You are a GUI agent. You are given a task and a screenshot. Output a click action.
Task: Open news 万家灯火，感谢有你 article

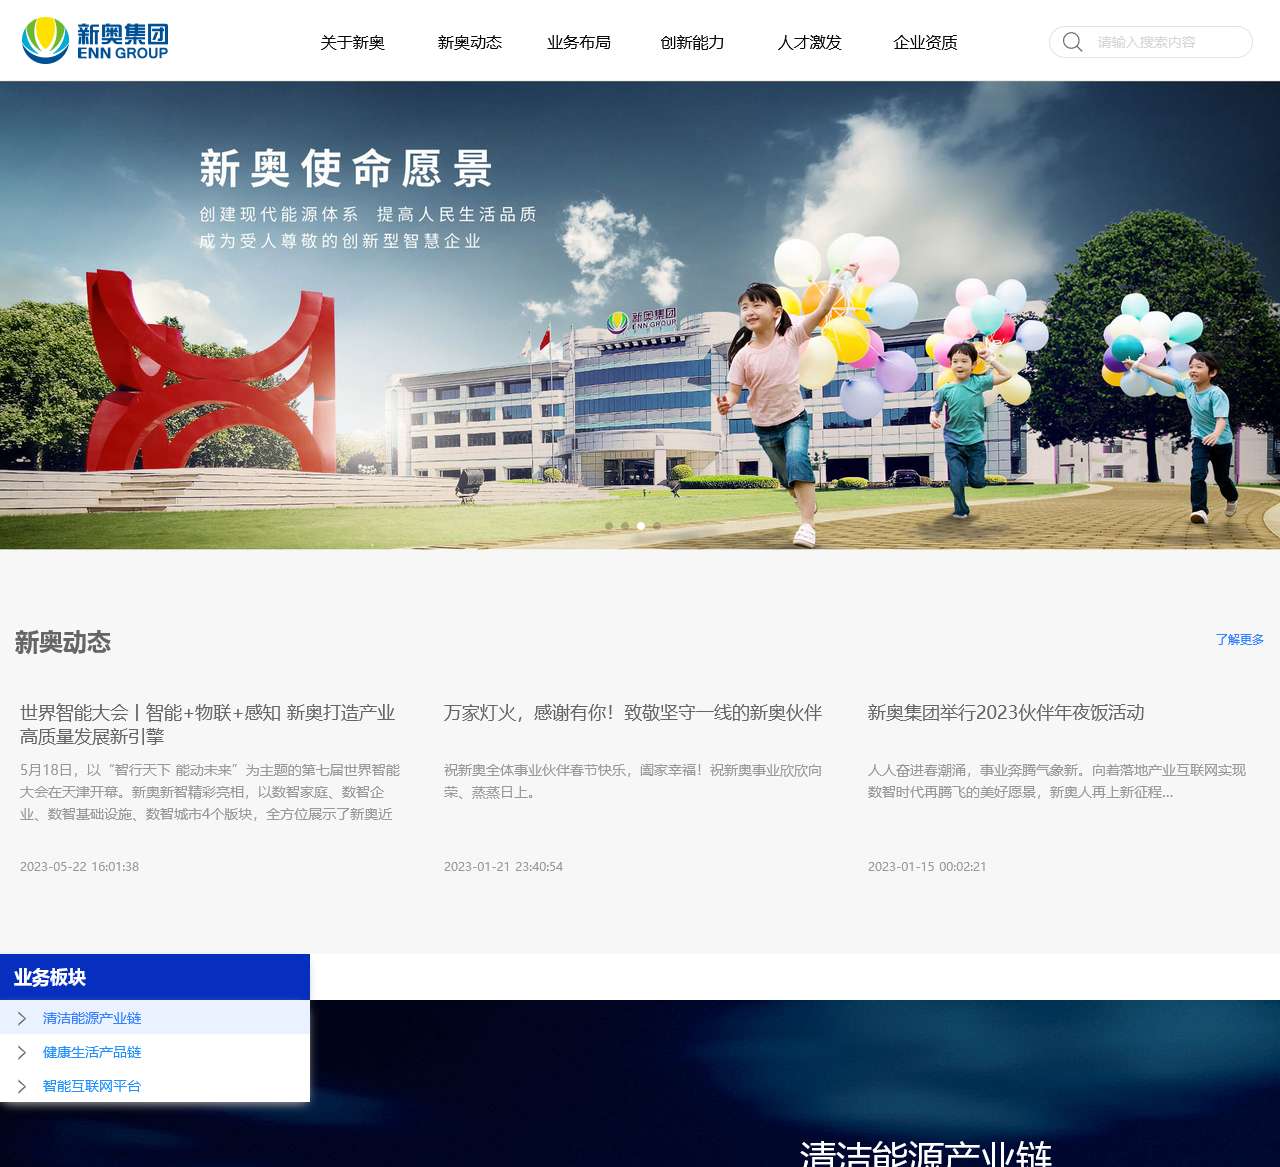(x=633, y=712)
